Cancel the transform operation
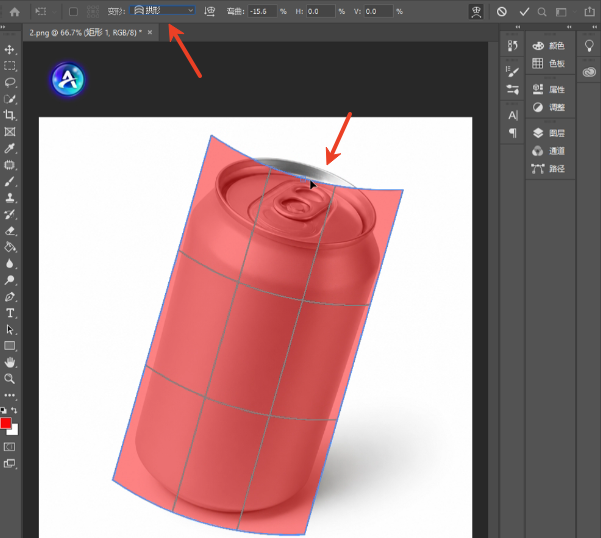This screenshot has height=538, width=601. coord(501,12)
